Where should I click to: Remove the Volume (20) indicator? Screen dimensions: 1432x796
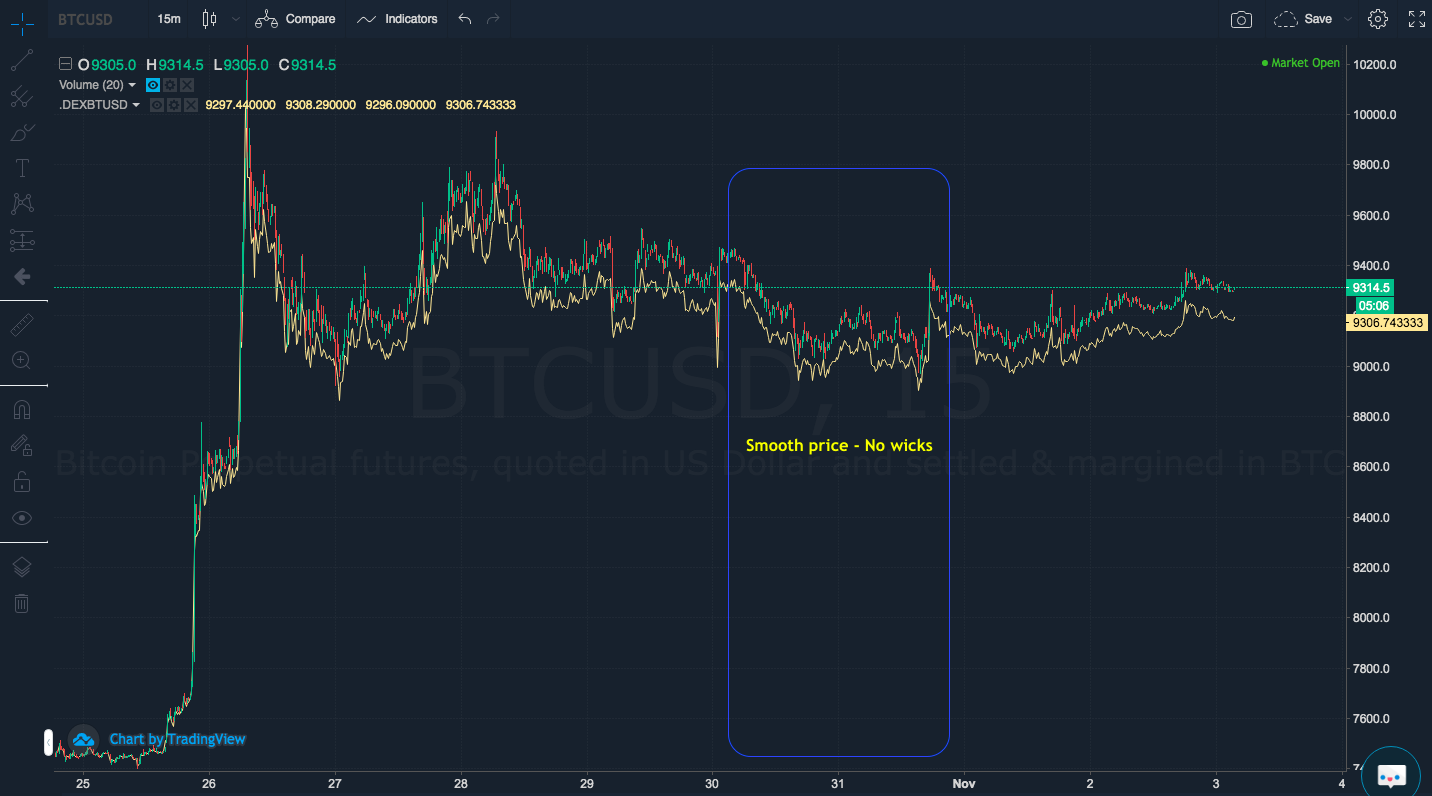coord(187,85)
